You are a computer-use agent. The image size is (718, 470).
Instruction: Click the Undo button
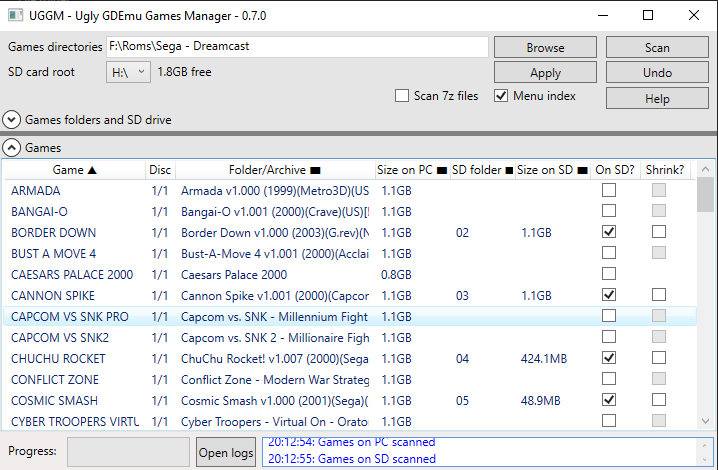coord(657,72)
